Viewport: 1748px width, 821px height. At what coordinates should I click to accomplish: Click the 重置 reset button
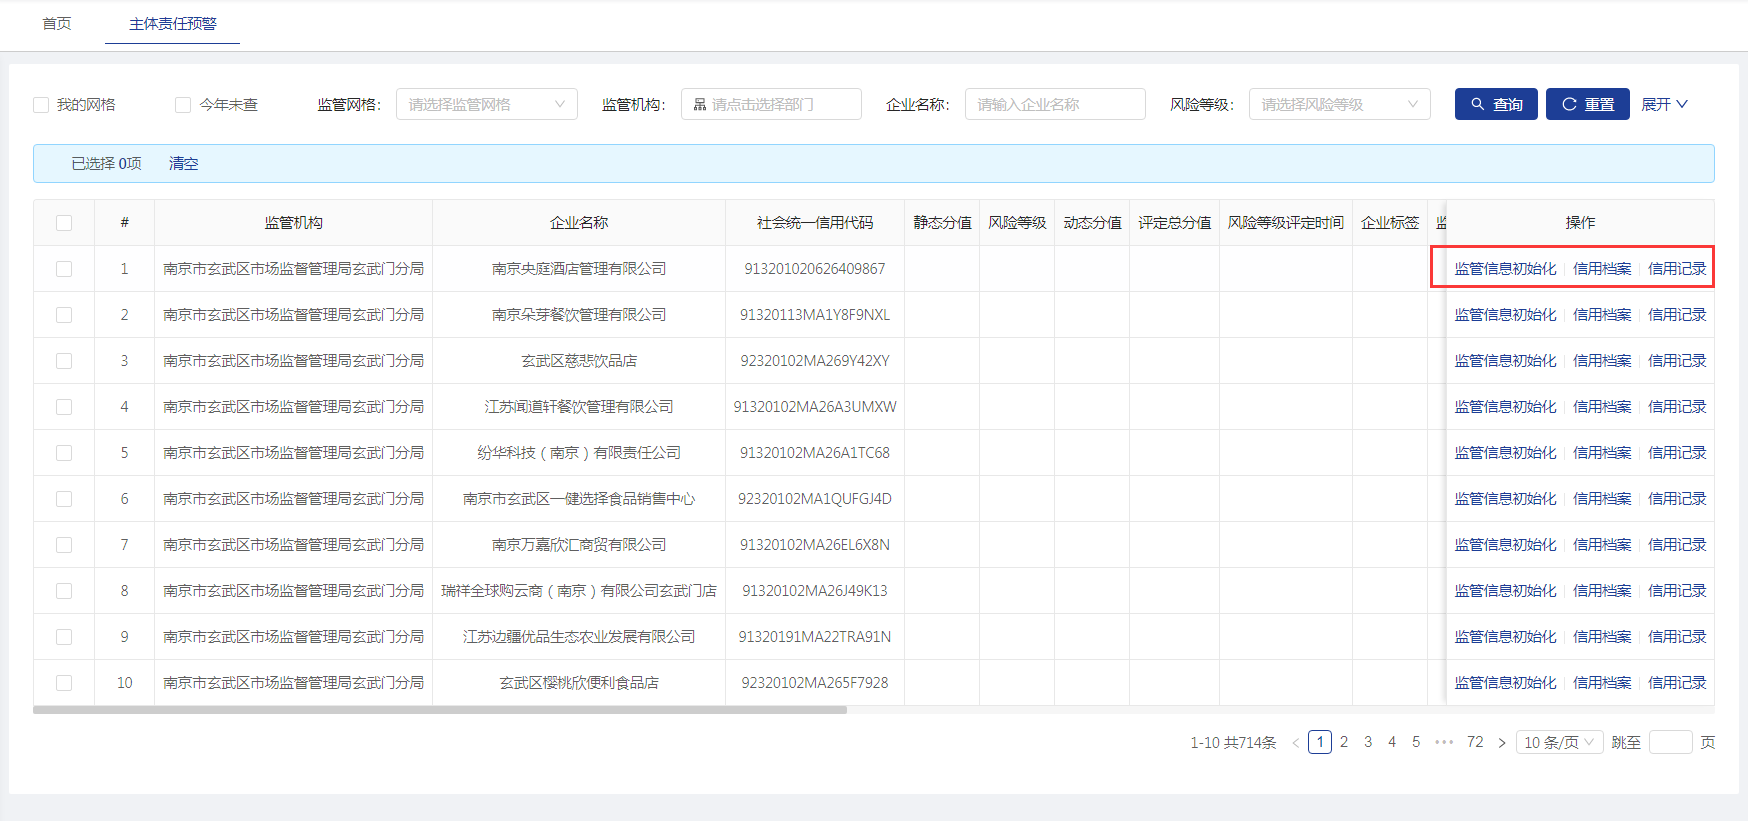(1587, 104)
